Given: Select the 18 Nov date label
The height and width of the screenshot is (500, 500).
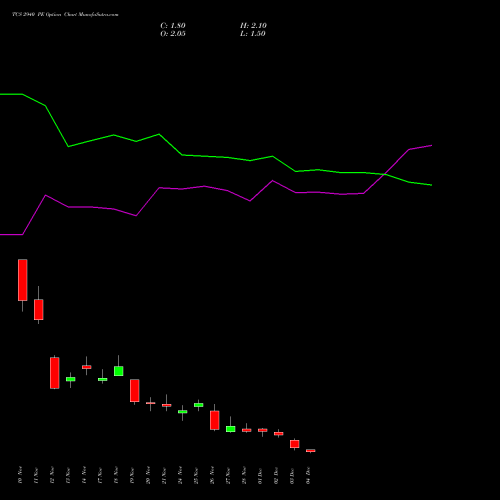Looking at the screenshot, I should 116,475.
